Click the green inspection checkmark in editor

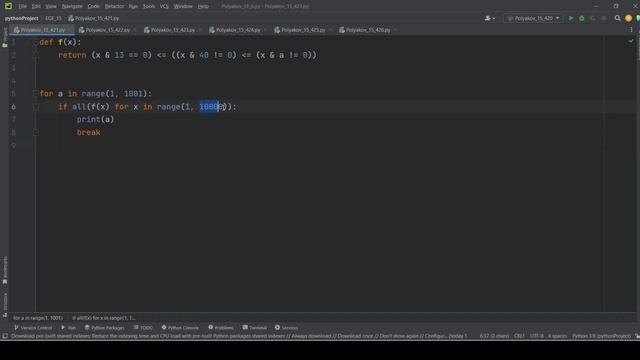[631, 41]
